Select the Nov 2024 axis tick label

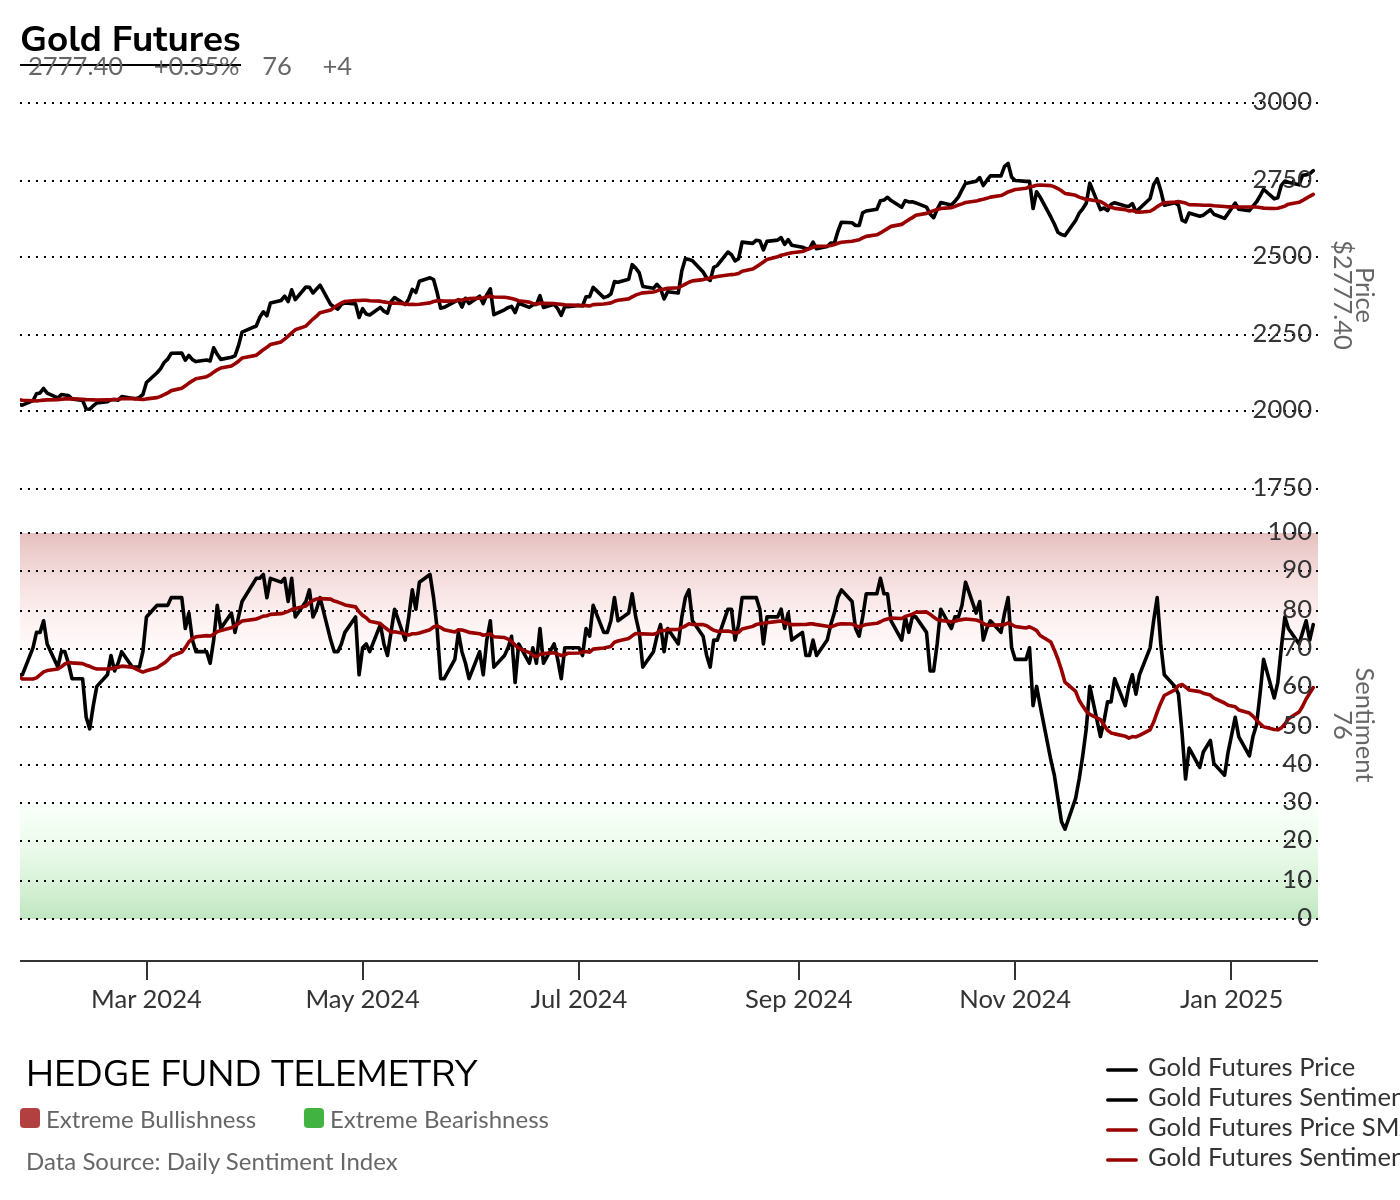1015,999
